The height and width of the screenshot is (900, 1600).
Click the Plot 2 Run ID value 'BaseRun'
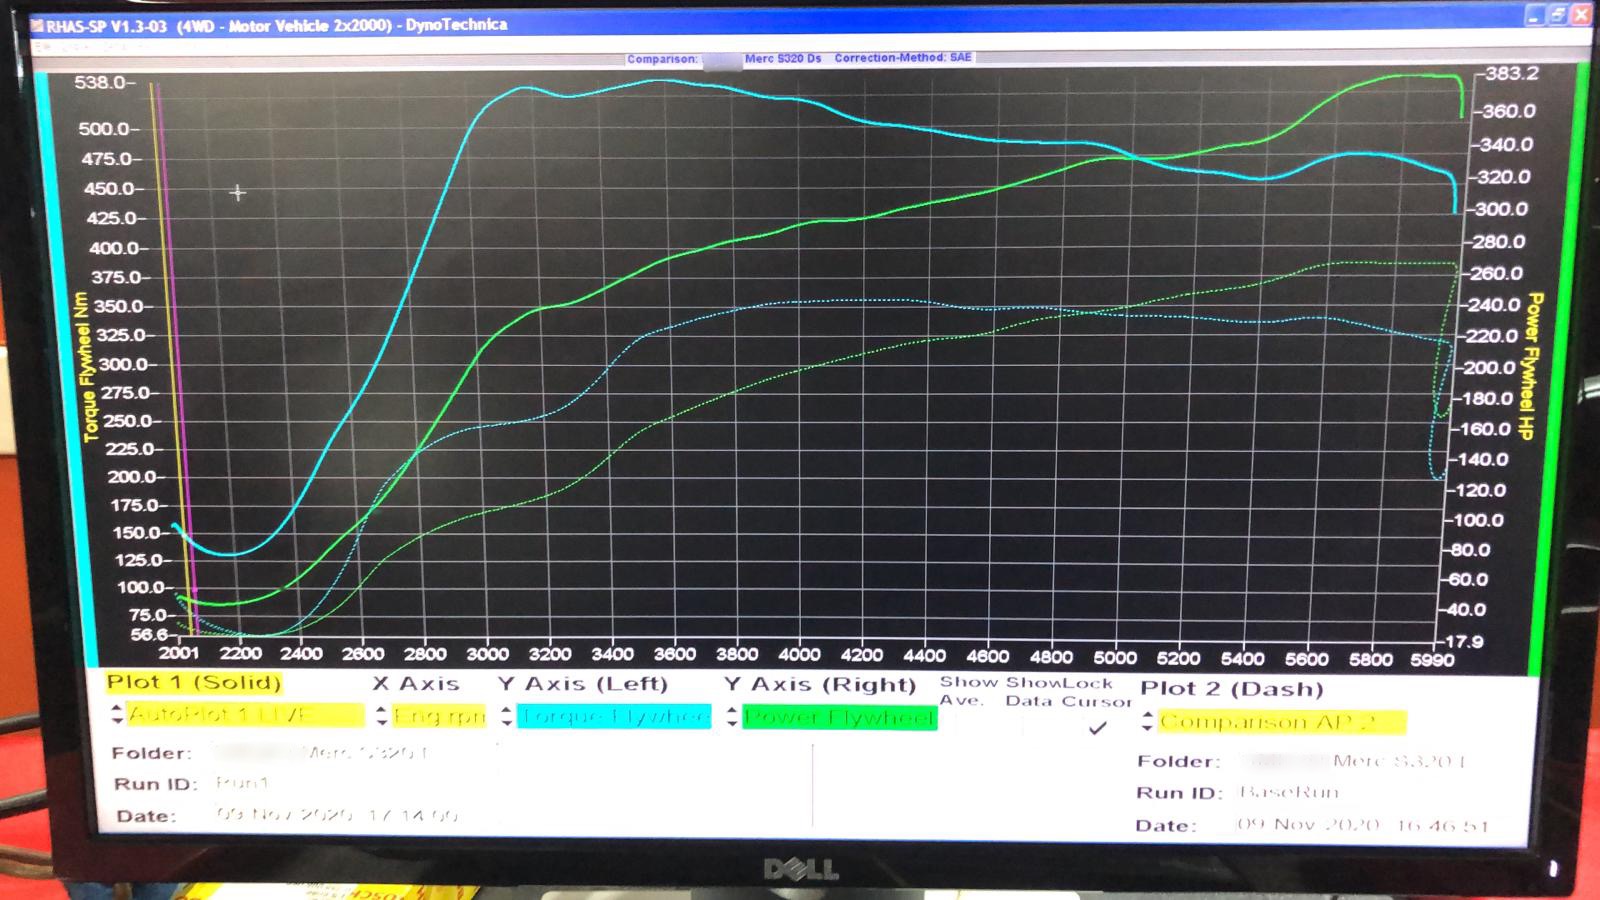[x=1288, y=792]
